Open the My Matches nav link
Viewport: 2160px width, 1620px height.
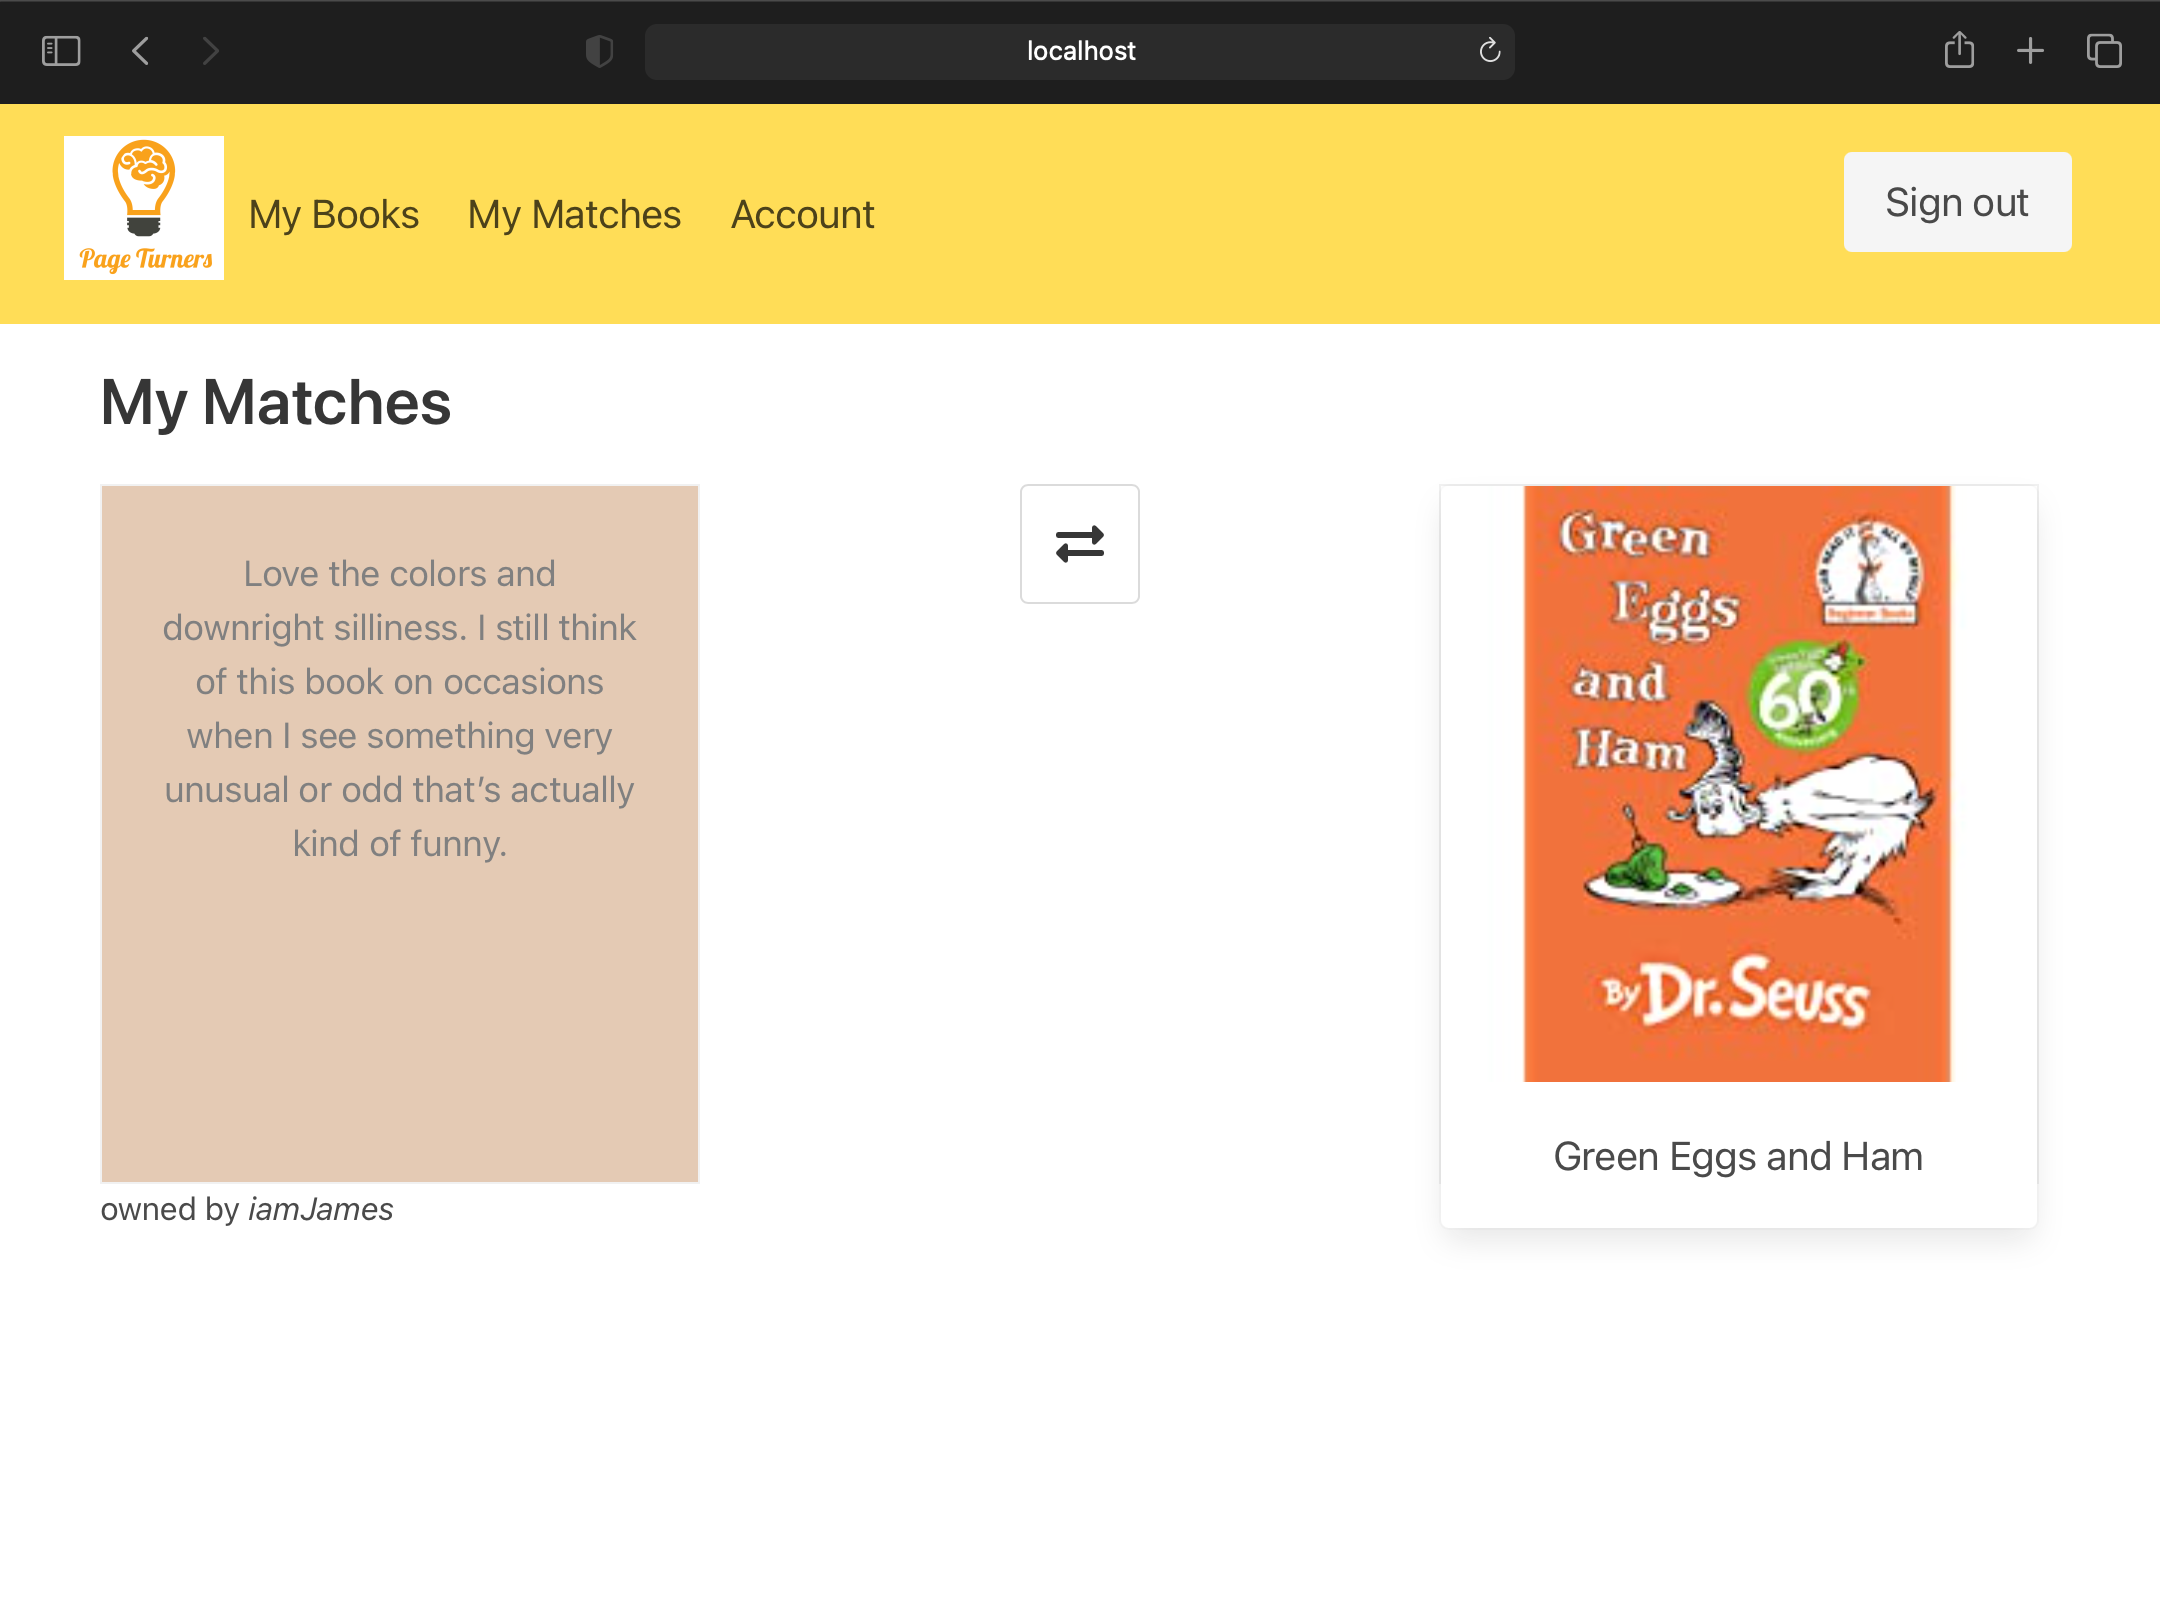(x=574, y=215)
